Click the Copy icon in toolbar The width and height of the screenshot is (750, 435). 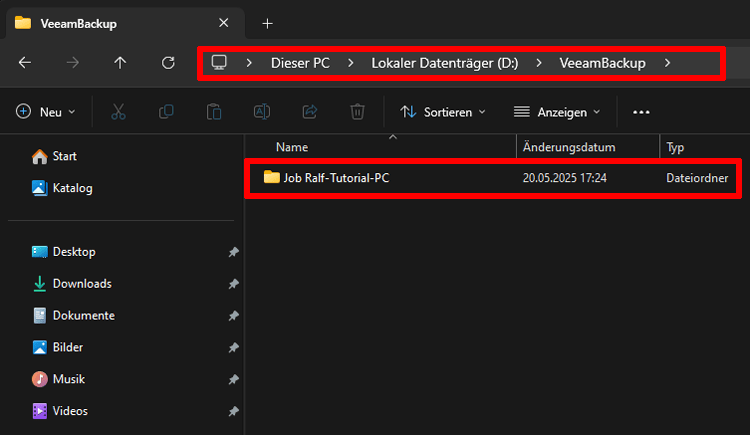(x=166, y=112)
